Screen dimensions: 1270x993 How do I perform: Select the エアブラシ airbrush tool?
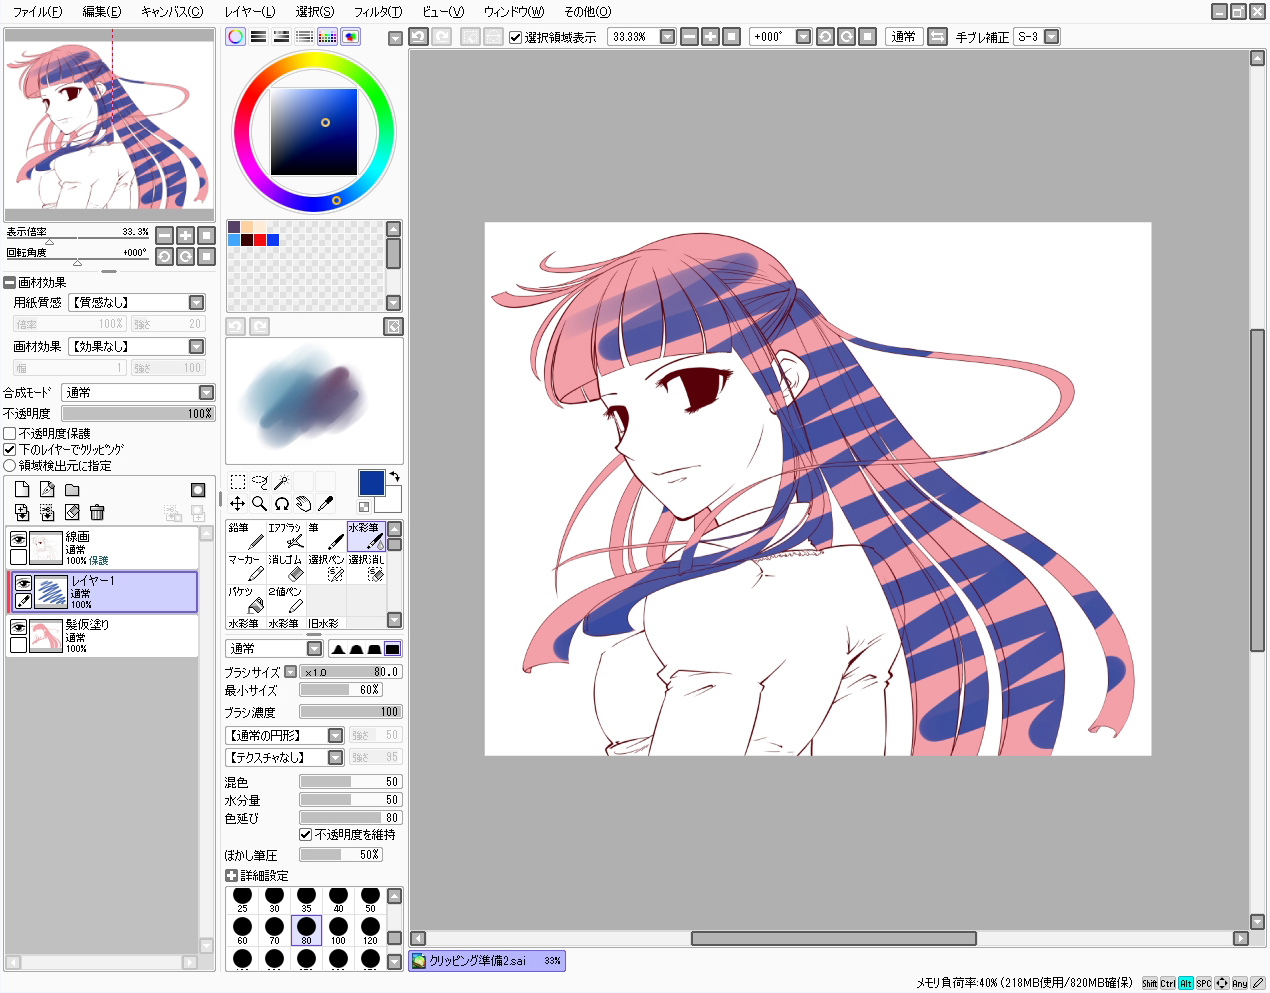click(x=286, y=536)
